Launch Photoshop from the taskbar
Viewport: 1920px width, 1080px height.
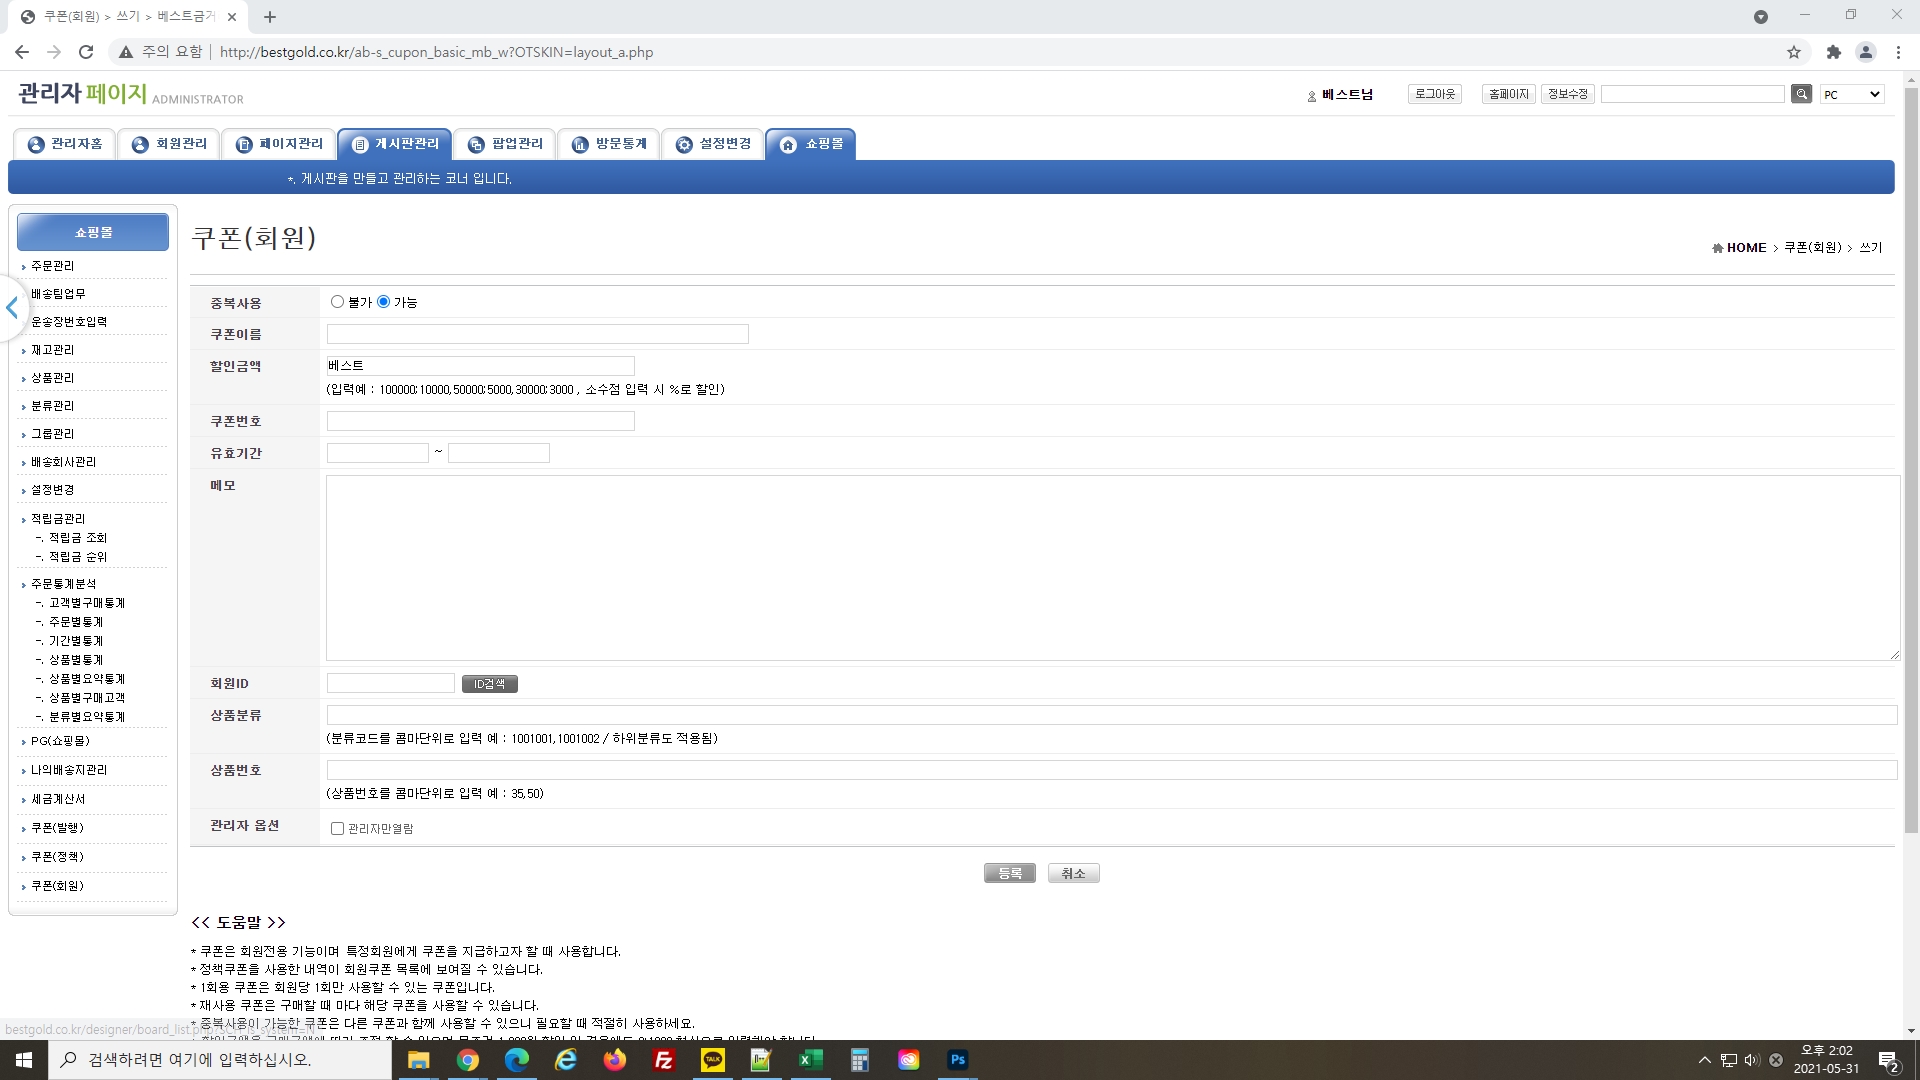pos(957,1060)
